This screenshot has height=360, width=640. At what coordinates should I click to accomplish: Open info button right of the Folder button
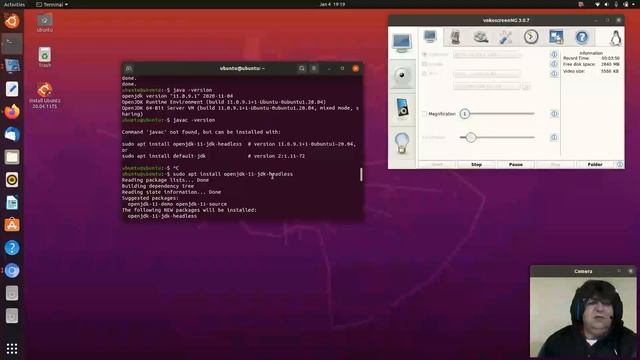pyautogui.click(x=620, y=164)
